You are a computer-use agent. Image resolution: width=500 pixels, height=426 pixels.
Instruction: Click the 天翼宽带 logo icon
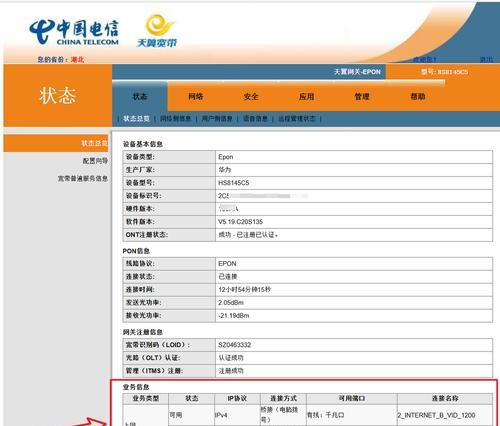(x=157, y=31)
